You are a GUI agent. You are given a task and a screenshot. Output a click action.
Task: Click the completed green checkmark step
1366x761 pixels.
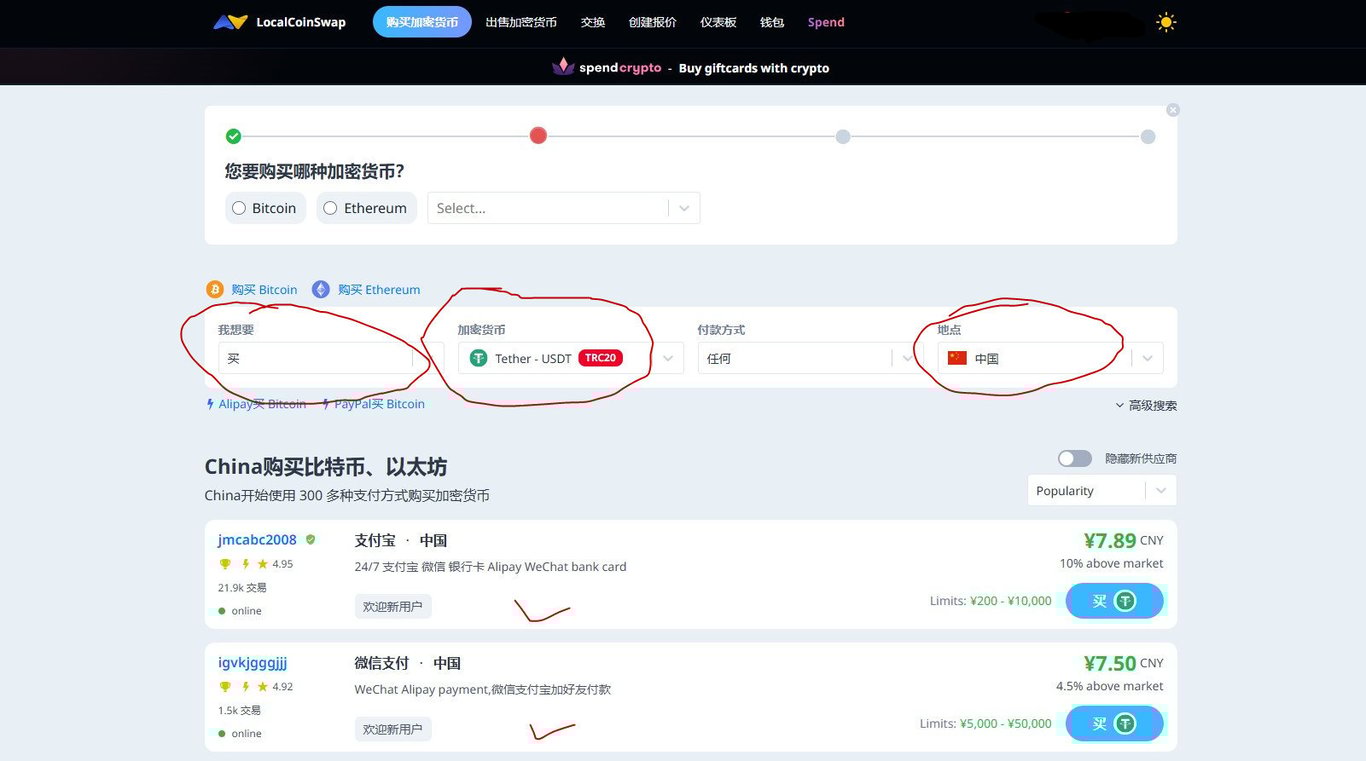pos(233,136)
